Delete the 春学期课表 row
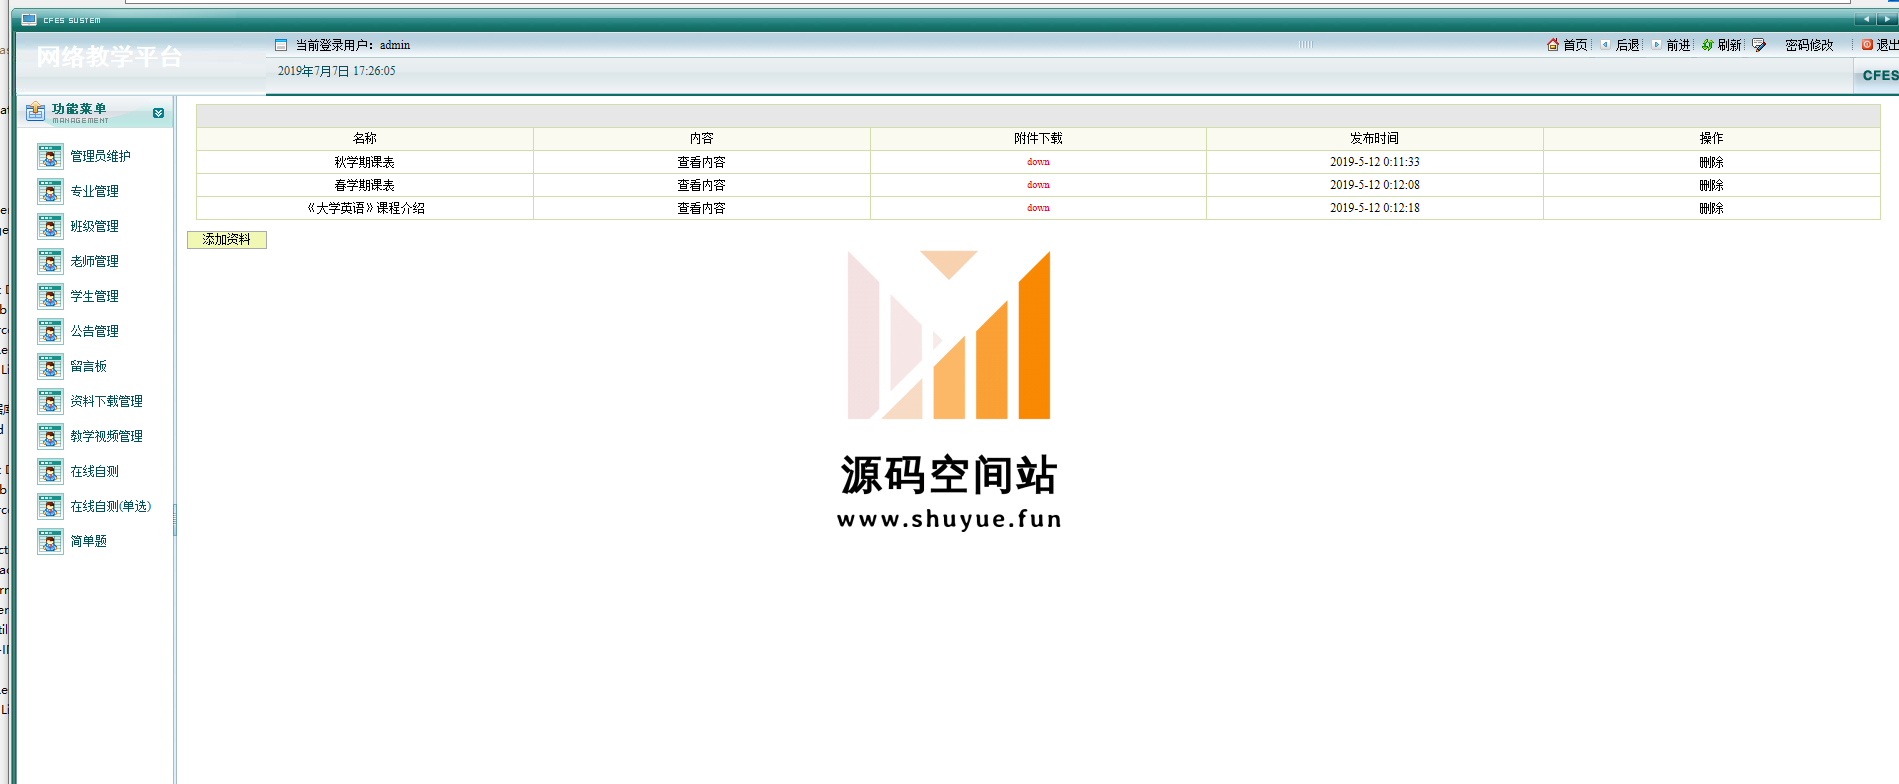Image resolution: width=1899 pixels, height=784 pixels. click(1711, 185)
